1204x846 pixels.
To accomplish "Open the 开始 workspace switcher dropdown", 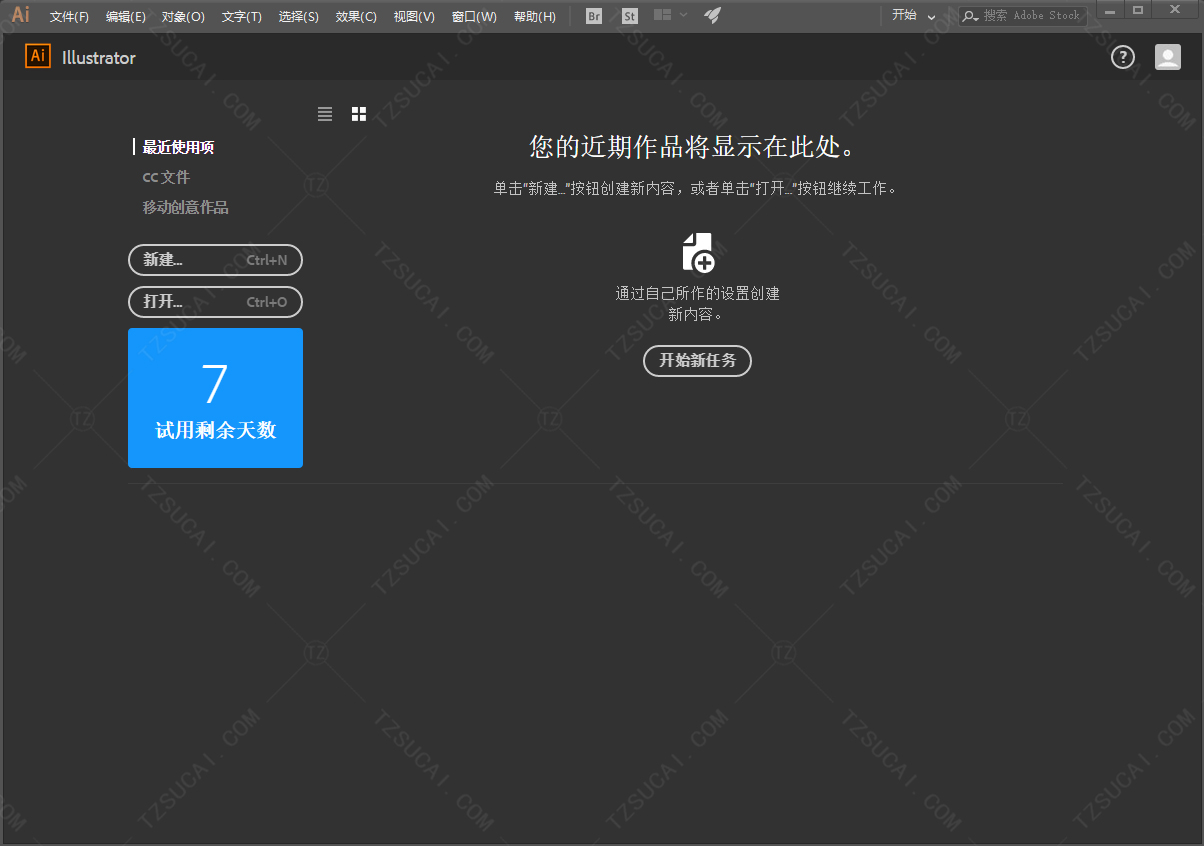I will [x=914, y=16].
